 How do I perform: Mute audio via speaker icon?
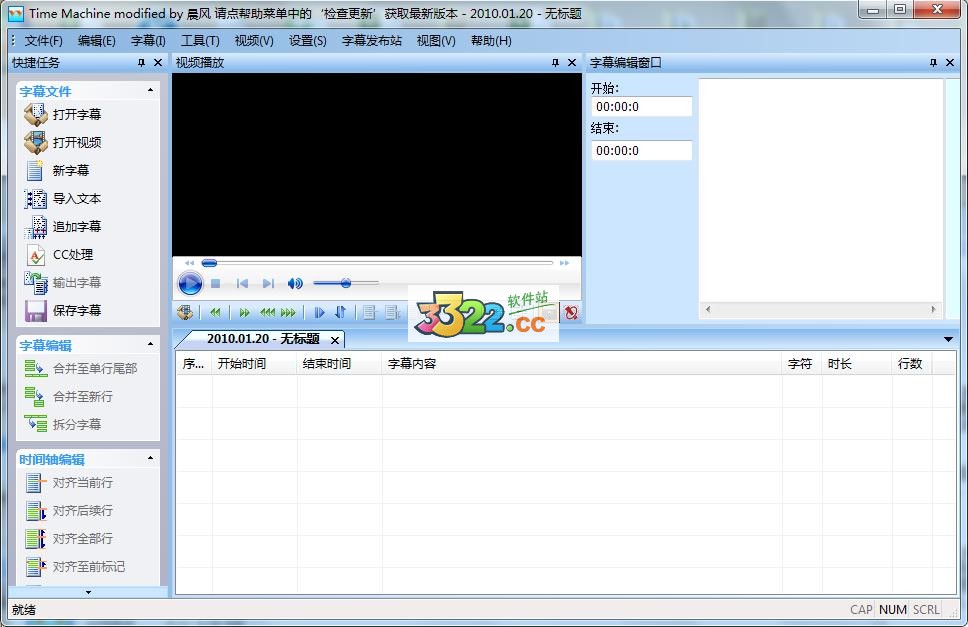tap(295, 283)
